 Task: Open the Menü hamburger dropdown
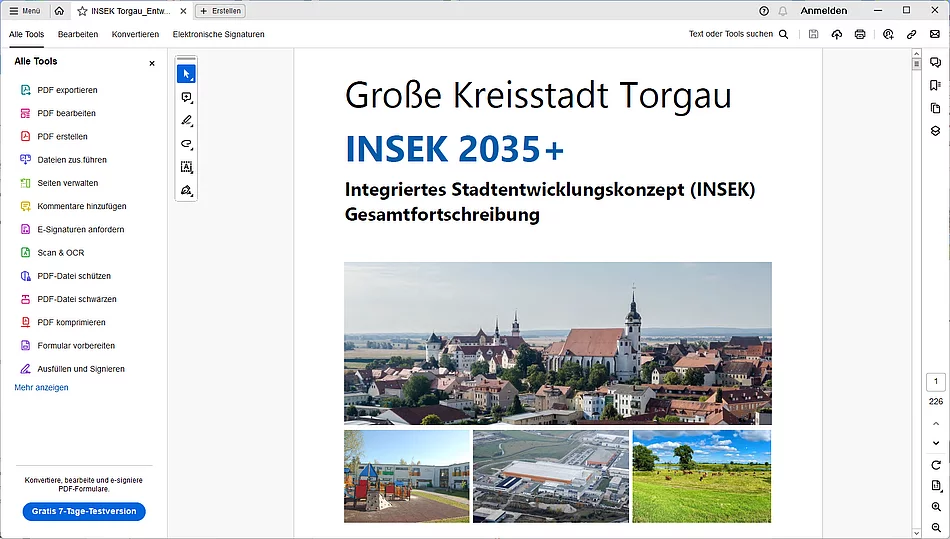click(x=25, y=11)
